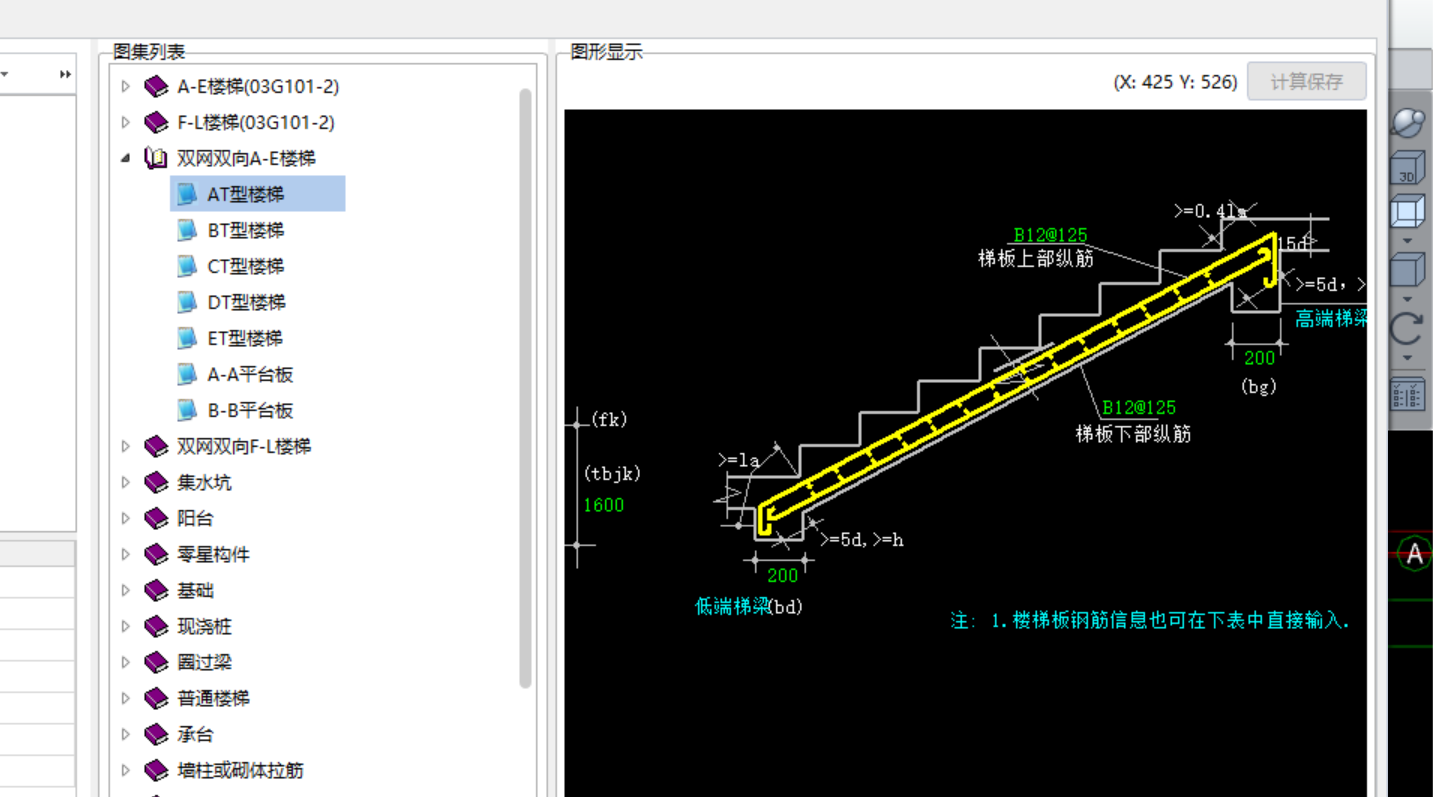Click the book icon beside 阳台
1433x797 pixels.
click(156, 519)
